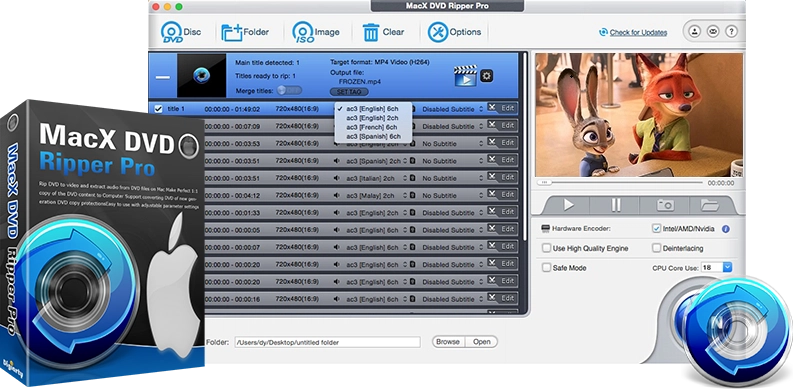Image resolution: width=793 pixels, height=389 pixels.
Task: Edit the Malay 2ch title
Action: pyautogui.click(x=501, y=194)
